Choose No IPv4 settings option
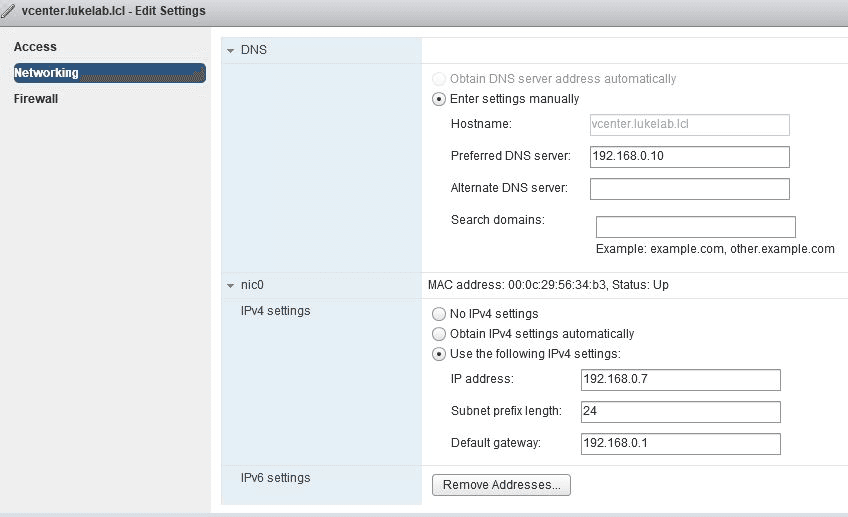The image size is (848, 517). pos(439,314)
